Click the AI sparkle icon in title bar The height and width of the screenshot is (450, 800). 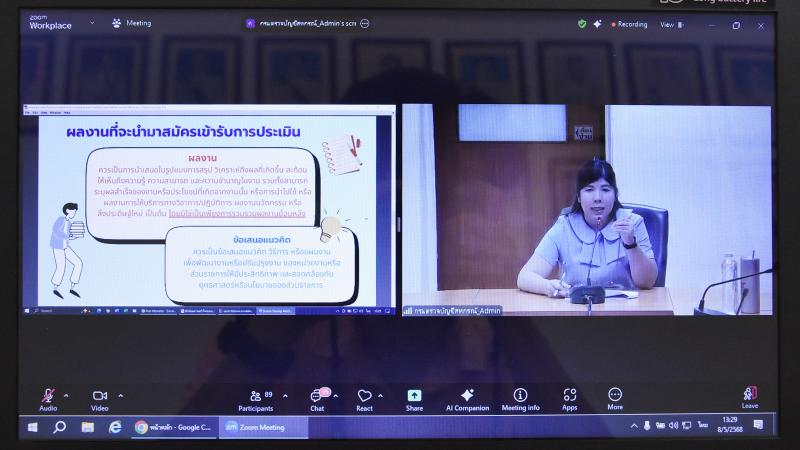[x=597, y=24]
